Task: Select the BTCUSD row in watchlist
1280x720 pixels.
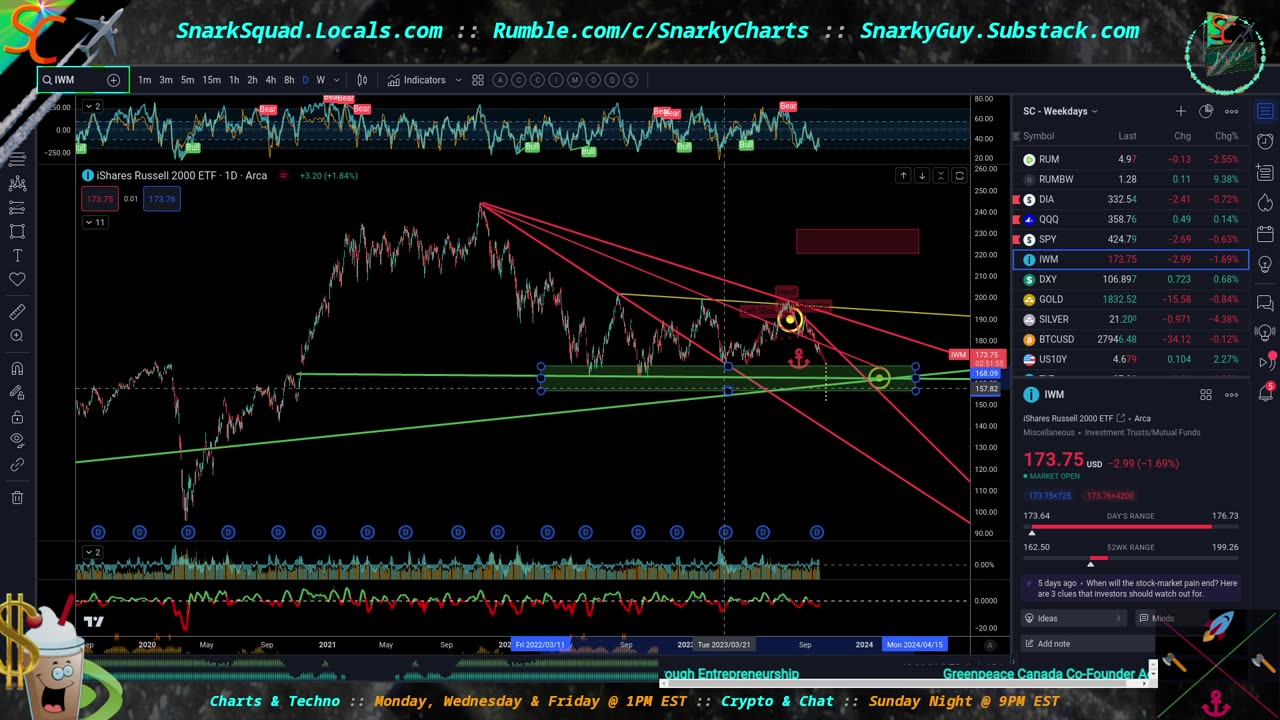Action: (1131, 339)
